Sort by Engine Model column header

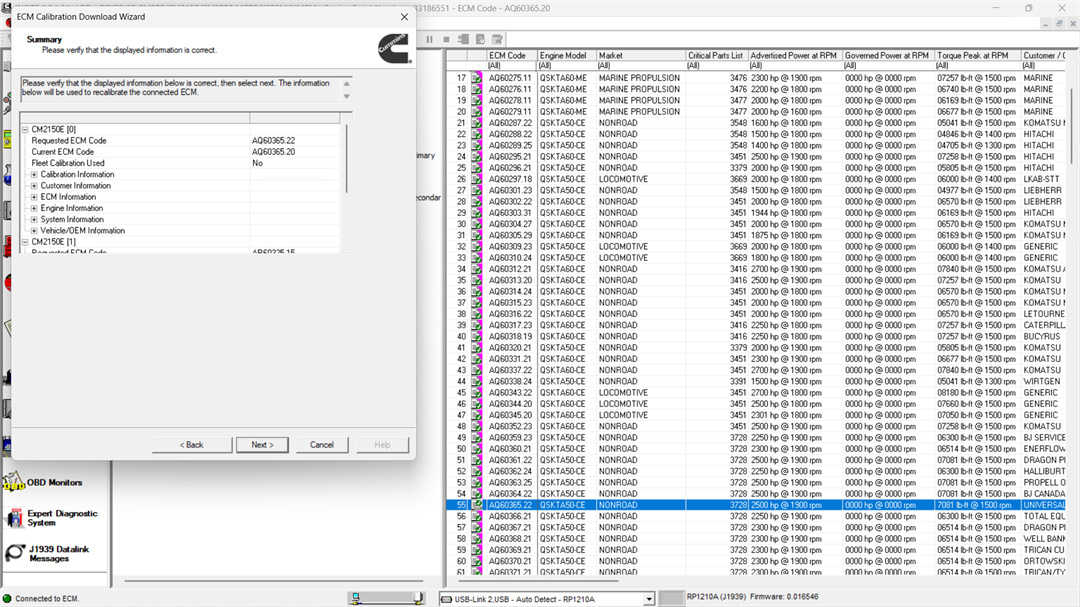(x=565, y=56)
